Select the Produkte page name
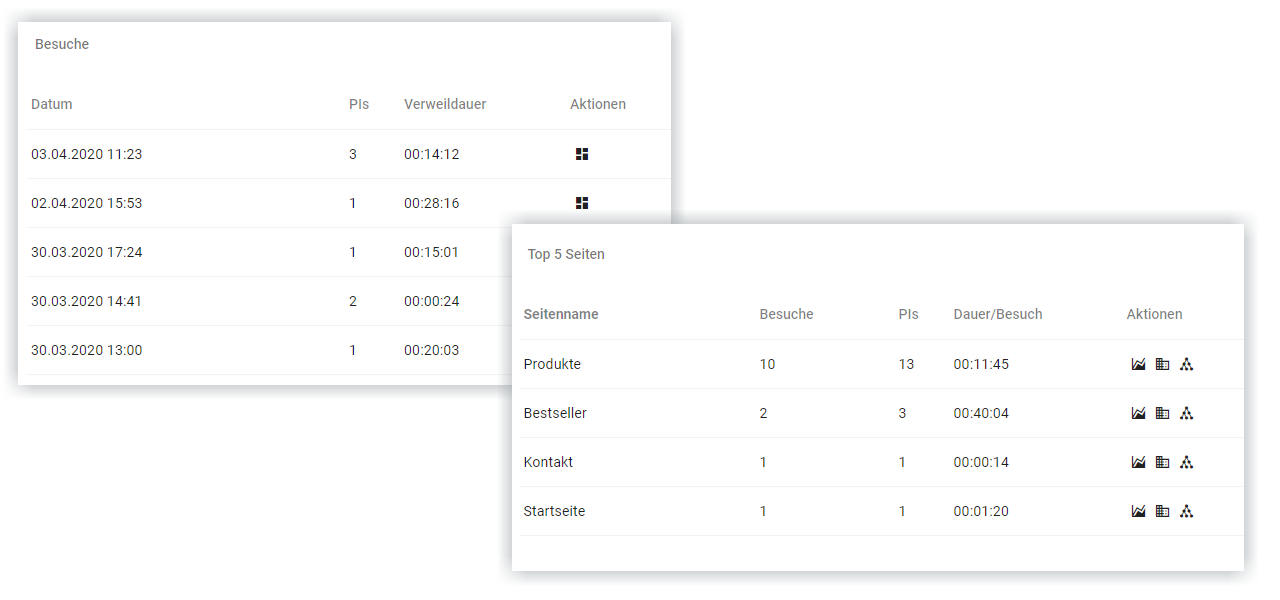This screenshot has width=1280, height=600. point(552,364)
